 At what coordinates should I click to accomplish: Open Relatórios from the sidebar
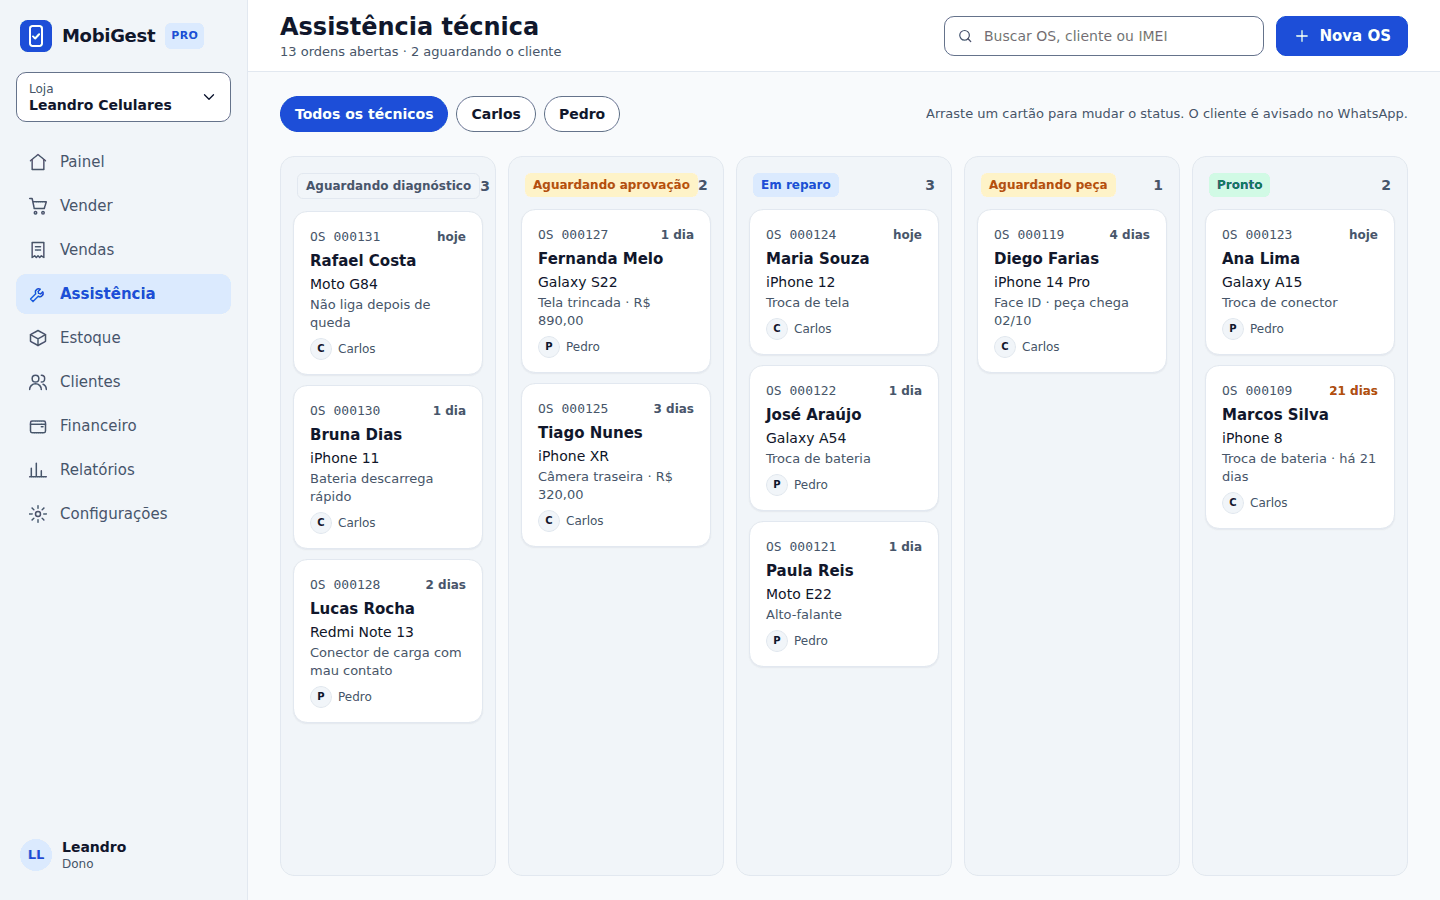coord(123,470)
